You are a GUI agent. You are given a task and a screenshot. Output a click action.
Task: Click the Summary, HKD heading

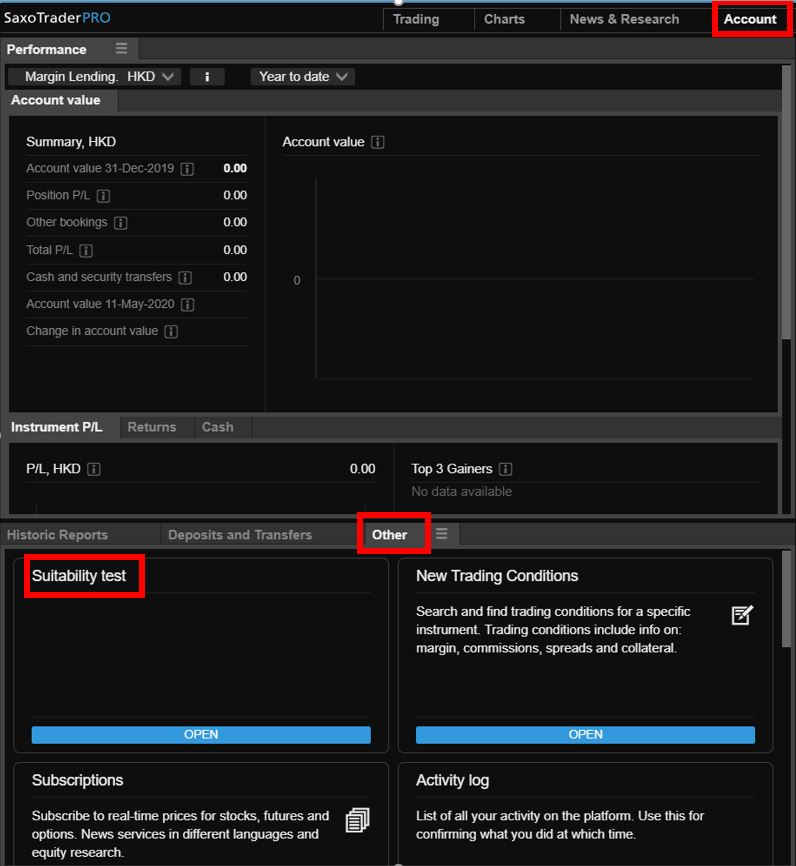click(71, 142)
